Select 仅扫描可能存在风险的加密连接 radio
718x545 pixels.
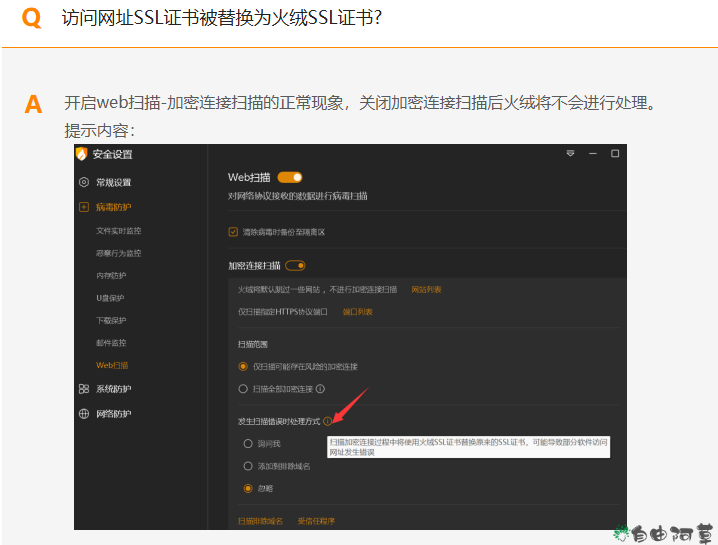click(243, 366)
